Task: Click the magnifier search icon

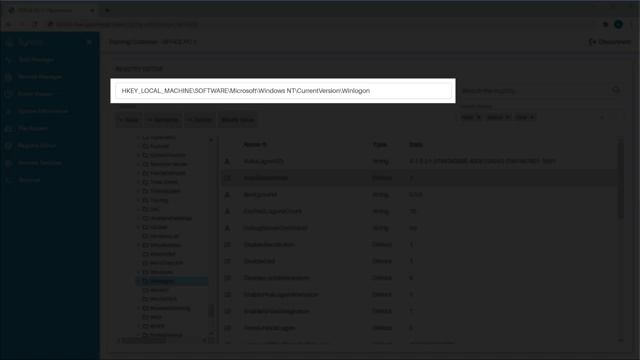Action: [x=616, y=90]
